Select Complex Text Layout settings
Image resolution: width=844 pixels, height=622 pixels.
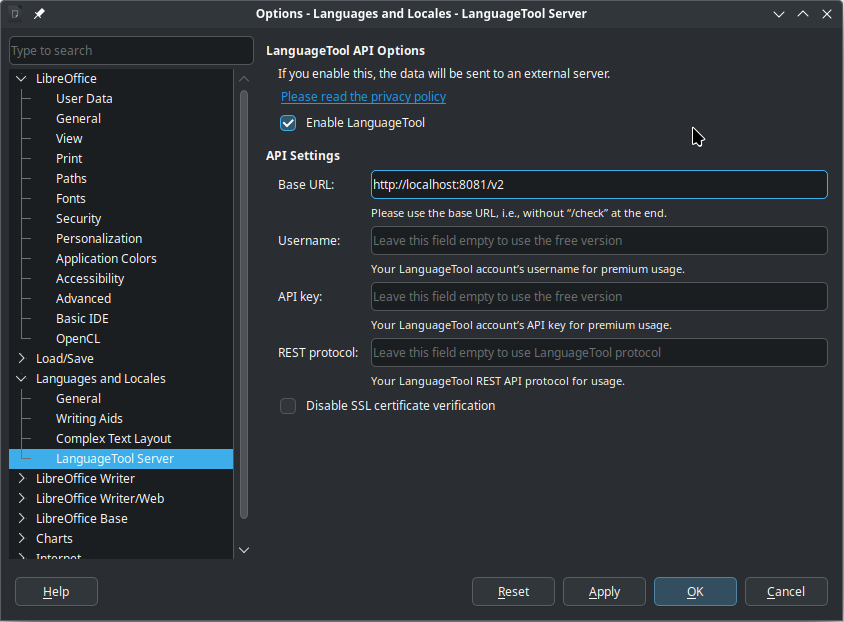(113, 438)
